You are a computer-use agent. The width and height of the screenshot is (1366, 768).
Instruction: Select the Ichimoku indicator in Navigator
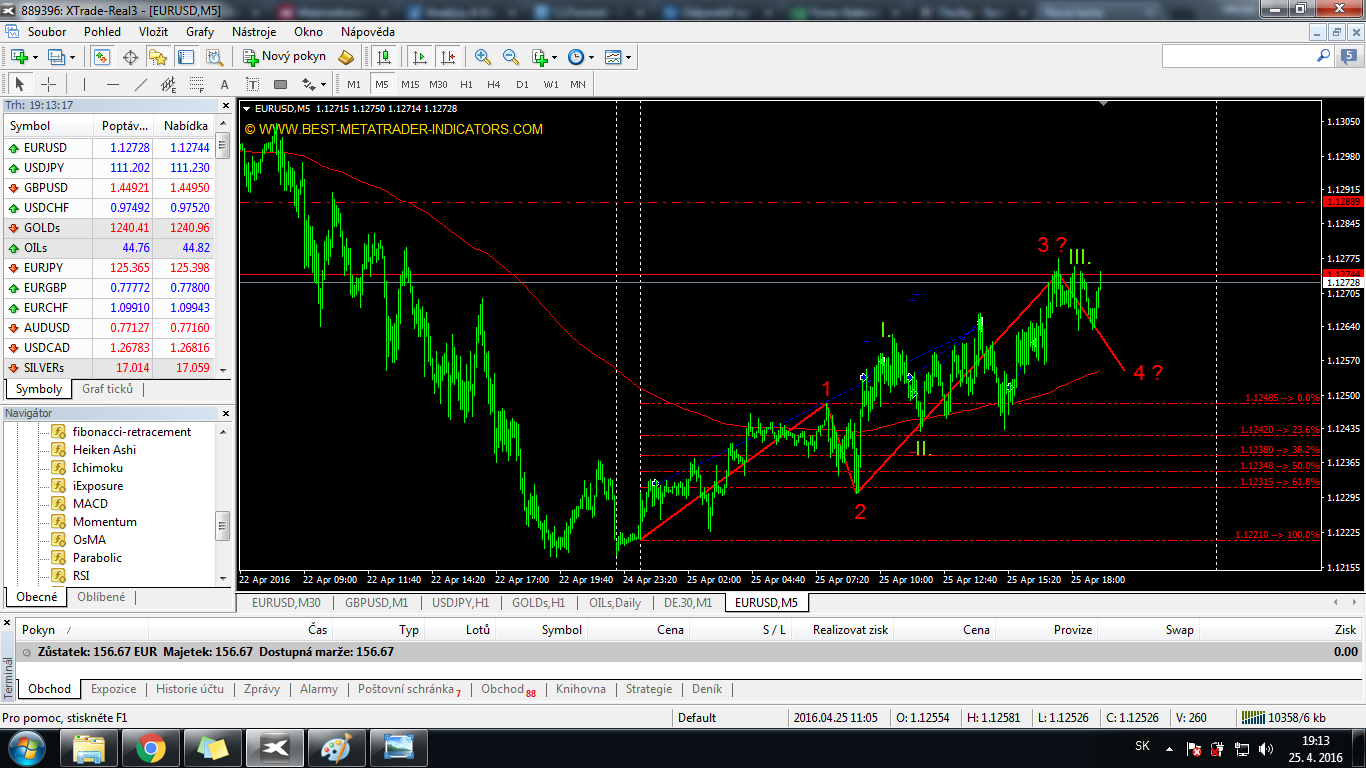pos(98,468)
